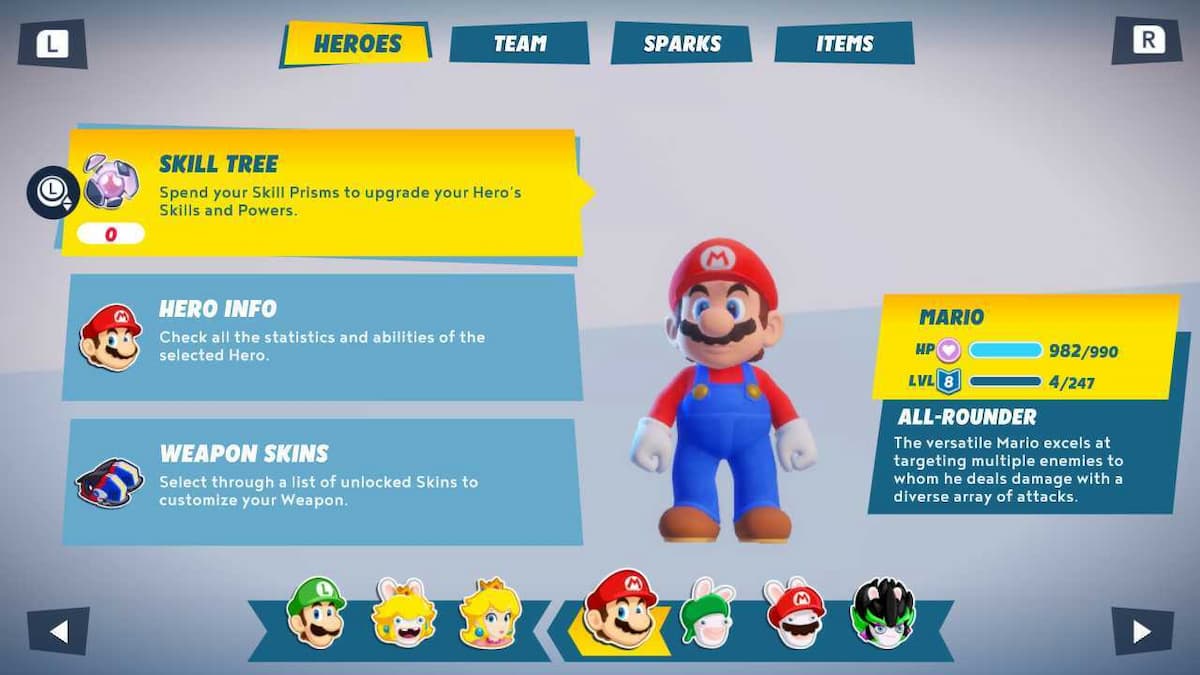The image size is (1200, 675).
Task: Open the SPARKS tab
Action: [683, 44]
